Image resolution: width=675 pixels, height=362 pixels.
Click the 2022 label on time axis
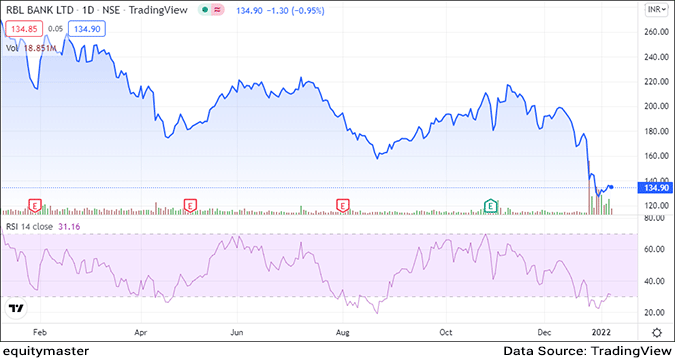coord(601,332)
